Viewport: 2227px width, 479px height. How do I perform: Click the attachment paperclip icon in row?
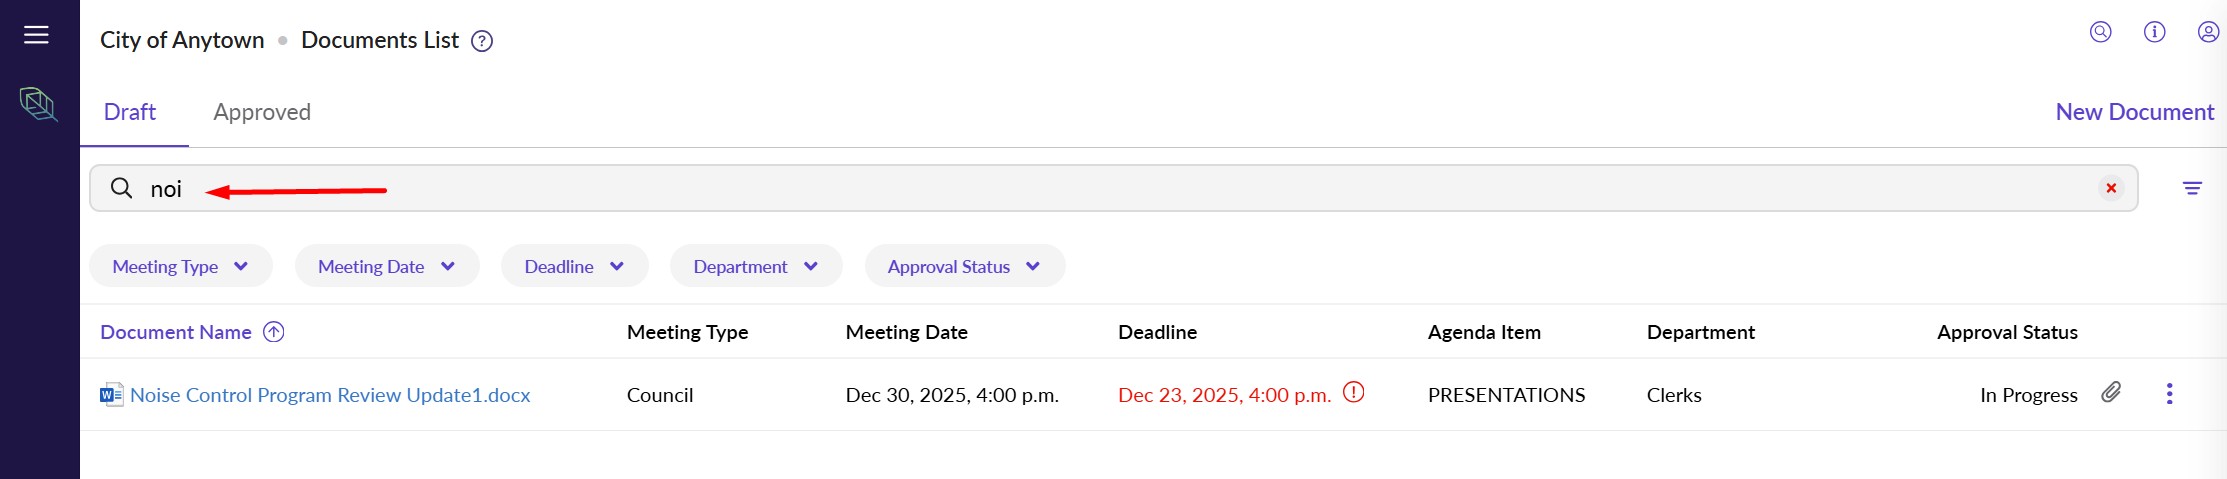(2110, 393)
